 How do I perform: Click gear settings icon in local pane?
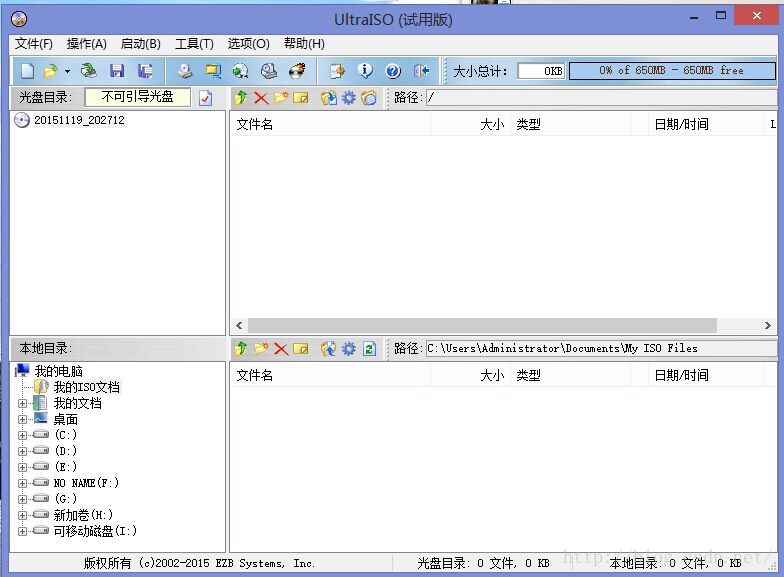pos(348,348)
